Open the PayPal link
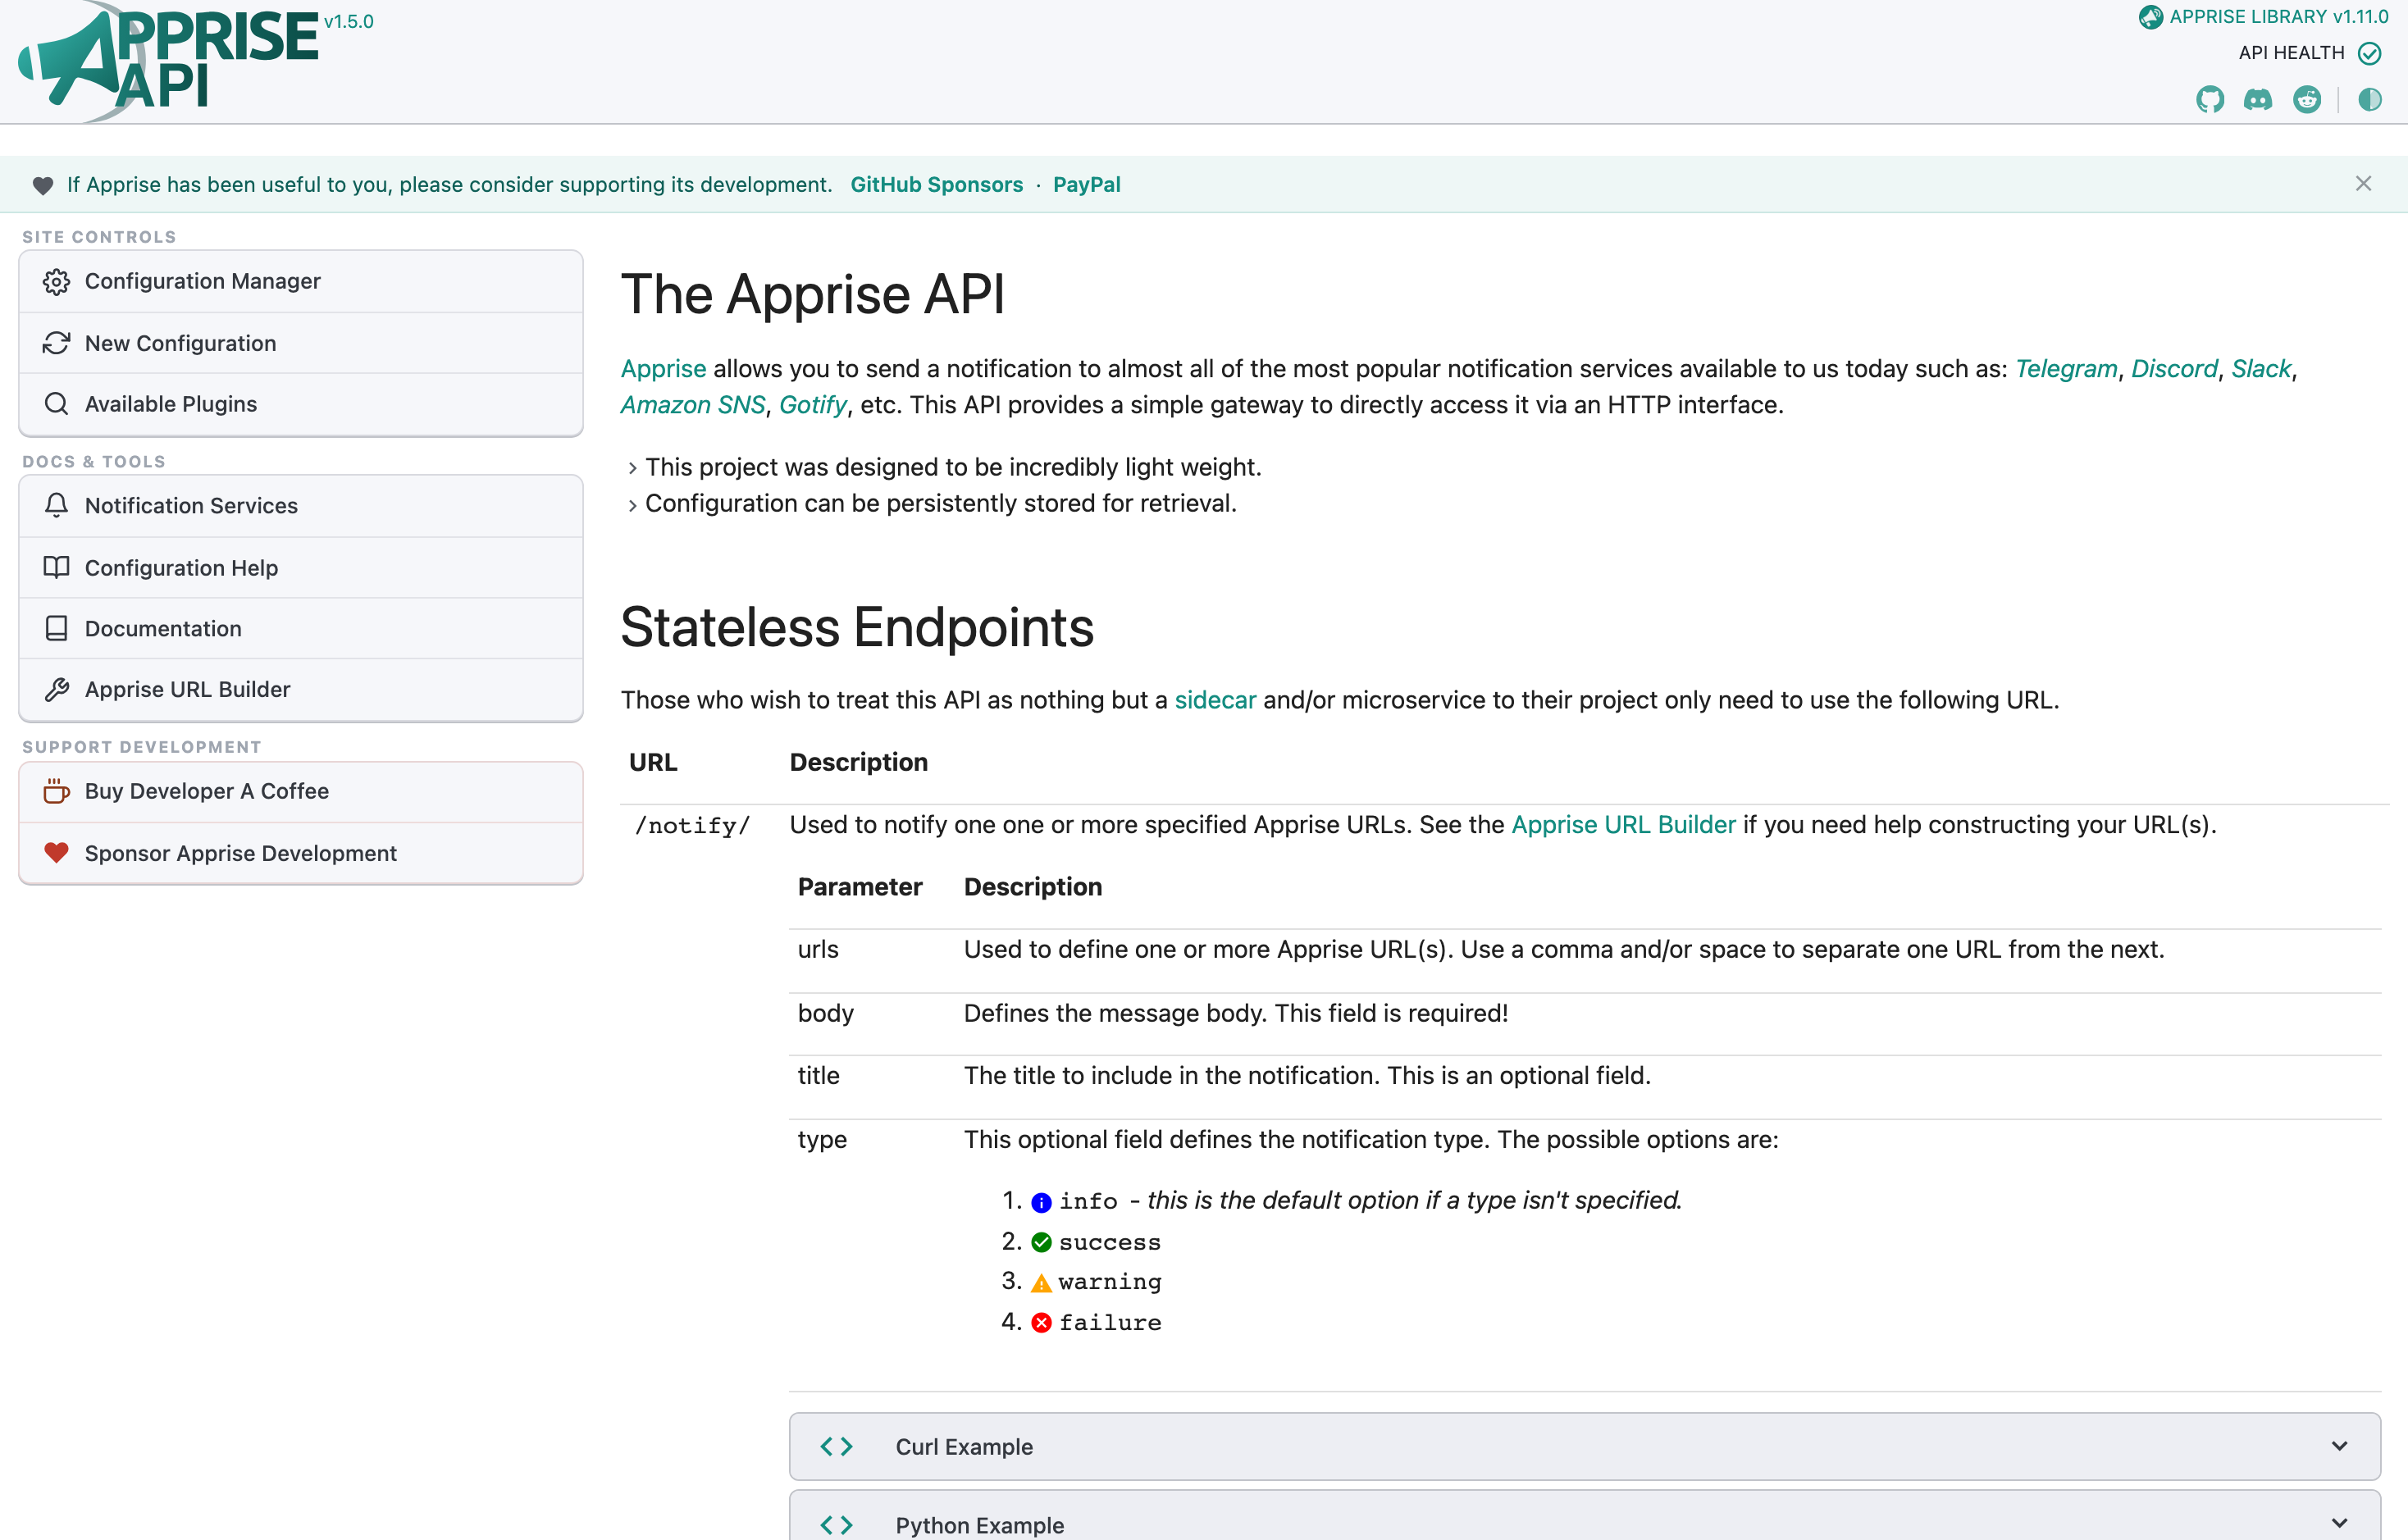The height and width of the screenshot is (1540, 2408). tap(1086, 185)
